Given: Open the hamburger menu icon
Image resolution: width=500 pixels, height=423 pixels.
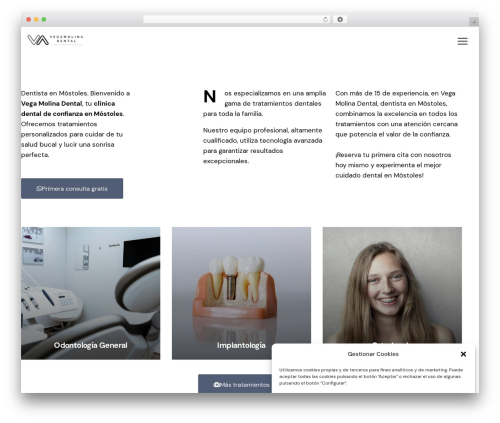Looking at the screenshot, I should [x=462, y=41].
